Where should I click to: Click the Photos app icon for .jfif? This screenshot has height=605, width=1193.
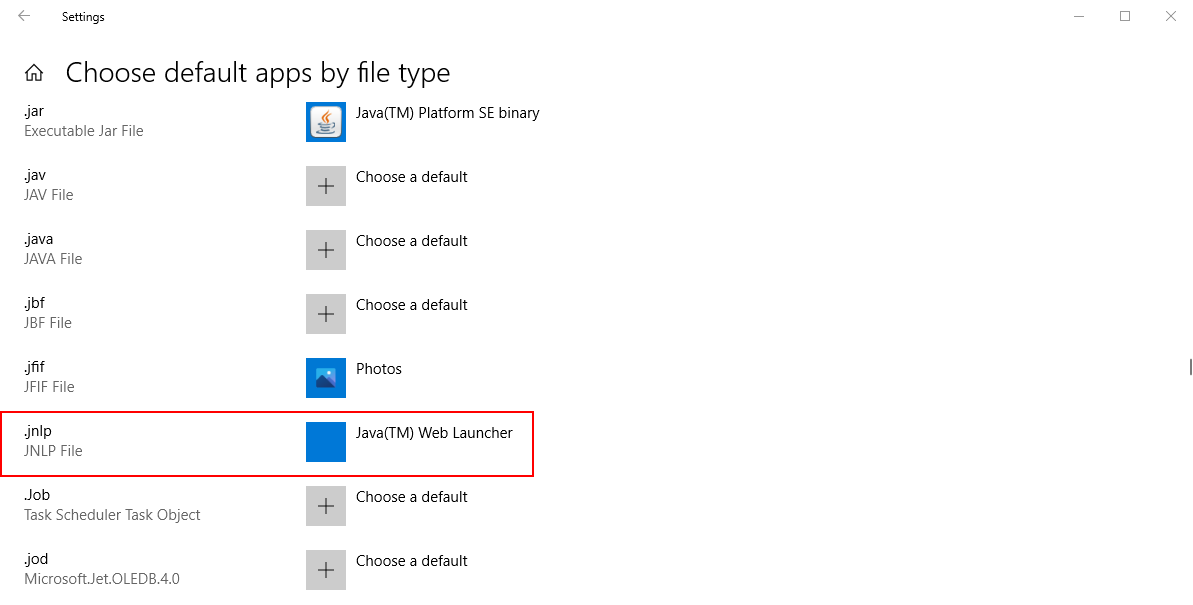point(326,377)
